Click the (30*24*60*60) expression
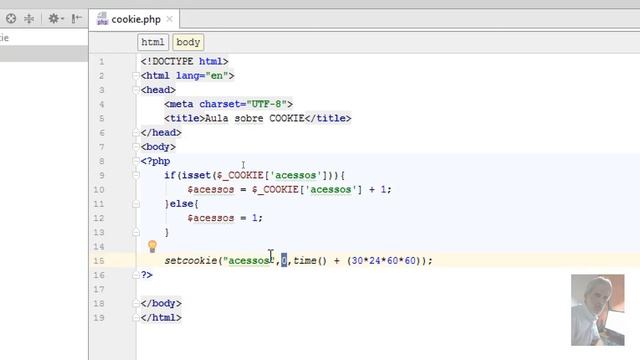This screenshot has width=640, height=360. [383, 260]
